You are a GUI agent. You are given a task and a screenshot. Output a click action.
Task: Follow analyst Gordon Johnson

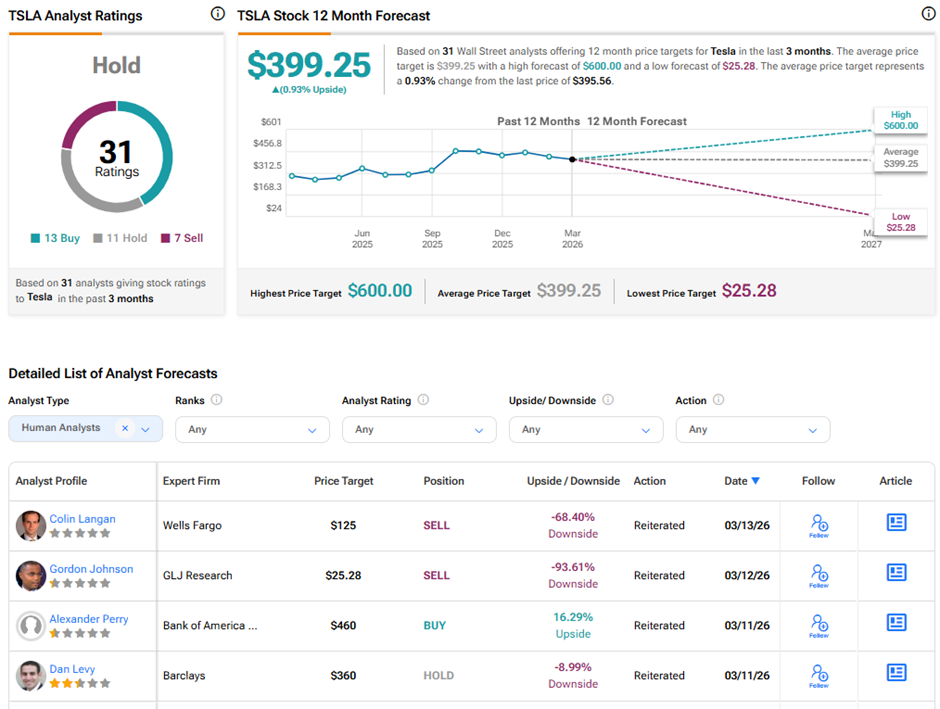pyautogui.click(x=819, y=575)
